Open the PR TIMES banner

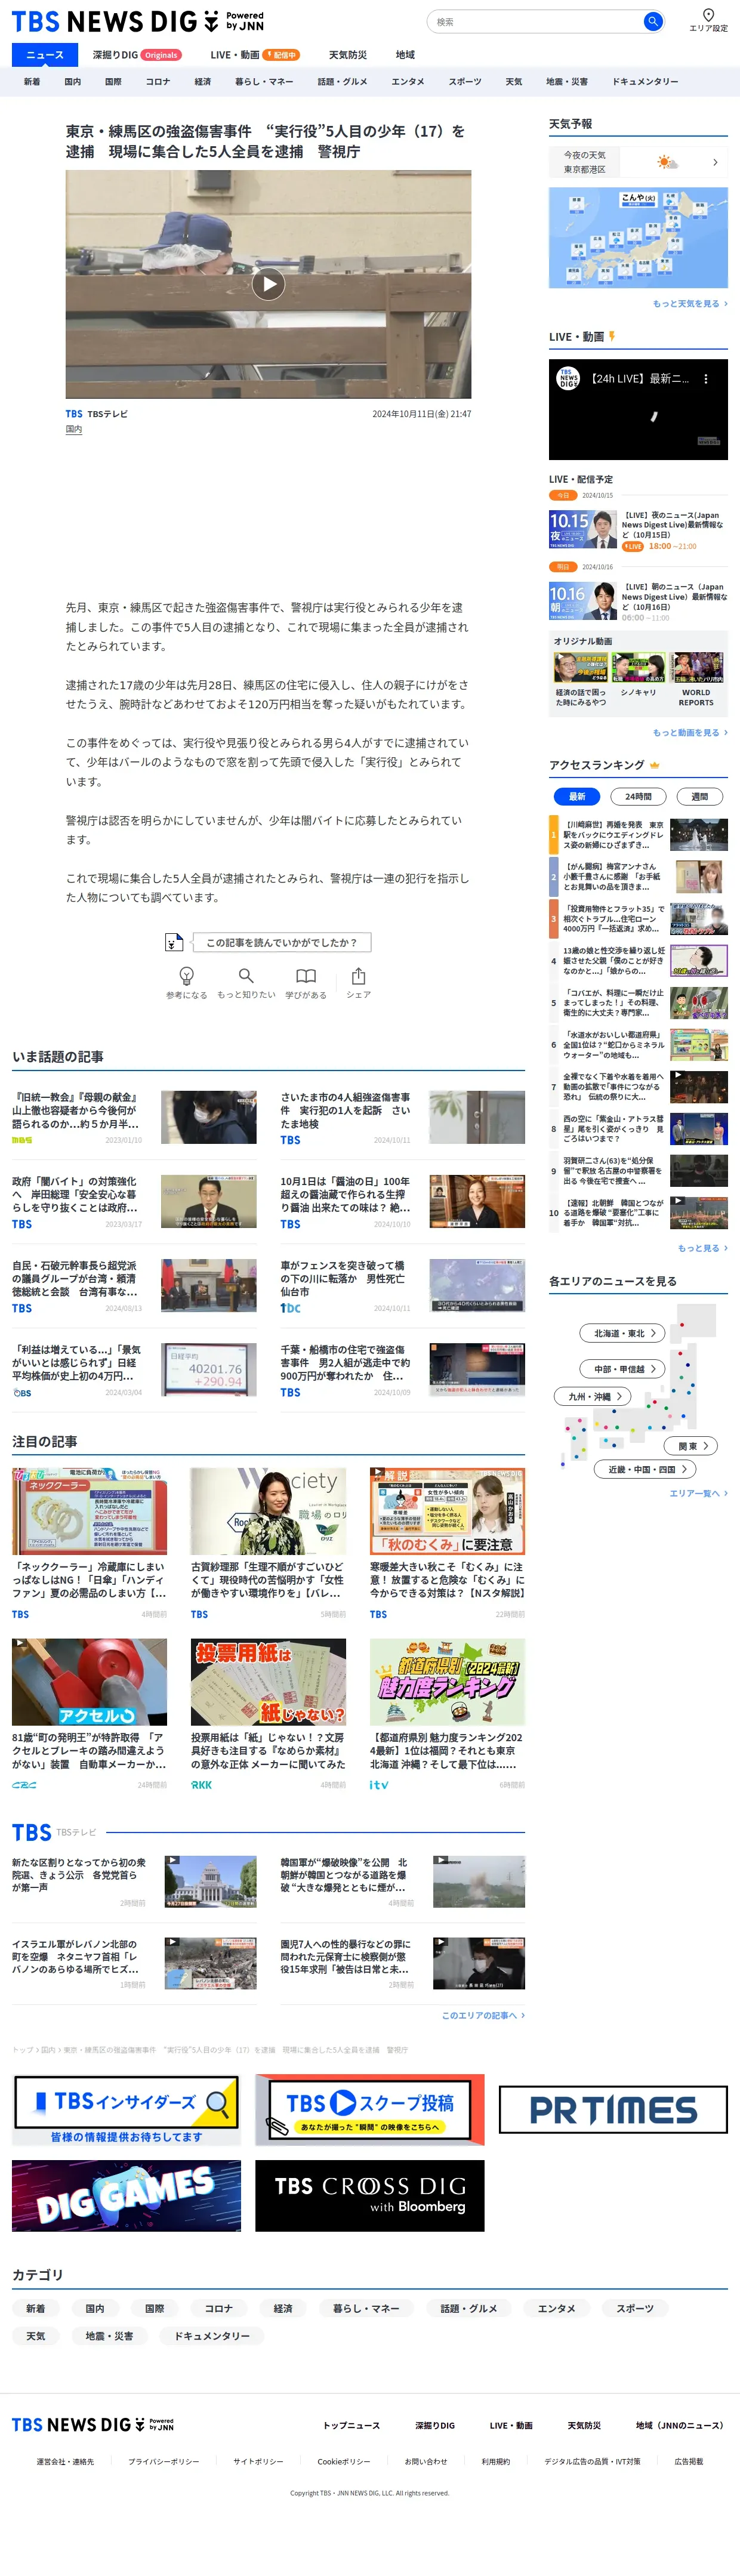613,2109
